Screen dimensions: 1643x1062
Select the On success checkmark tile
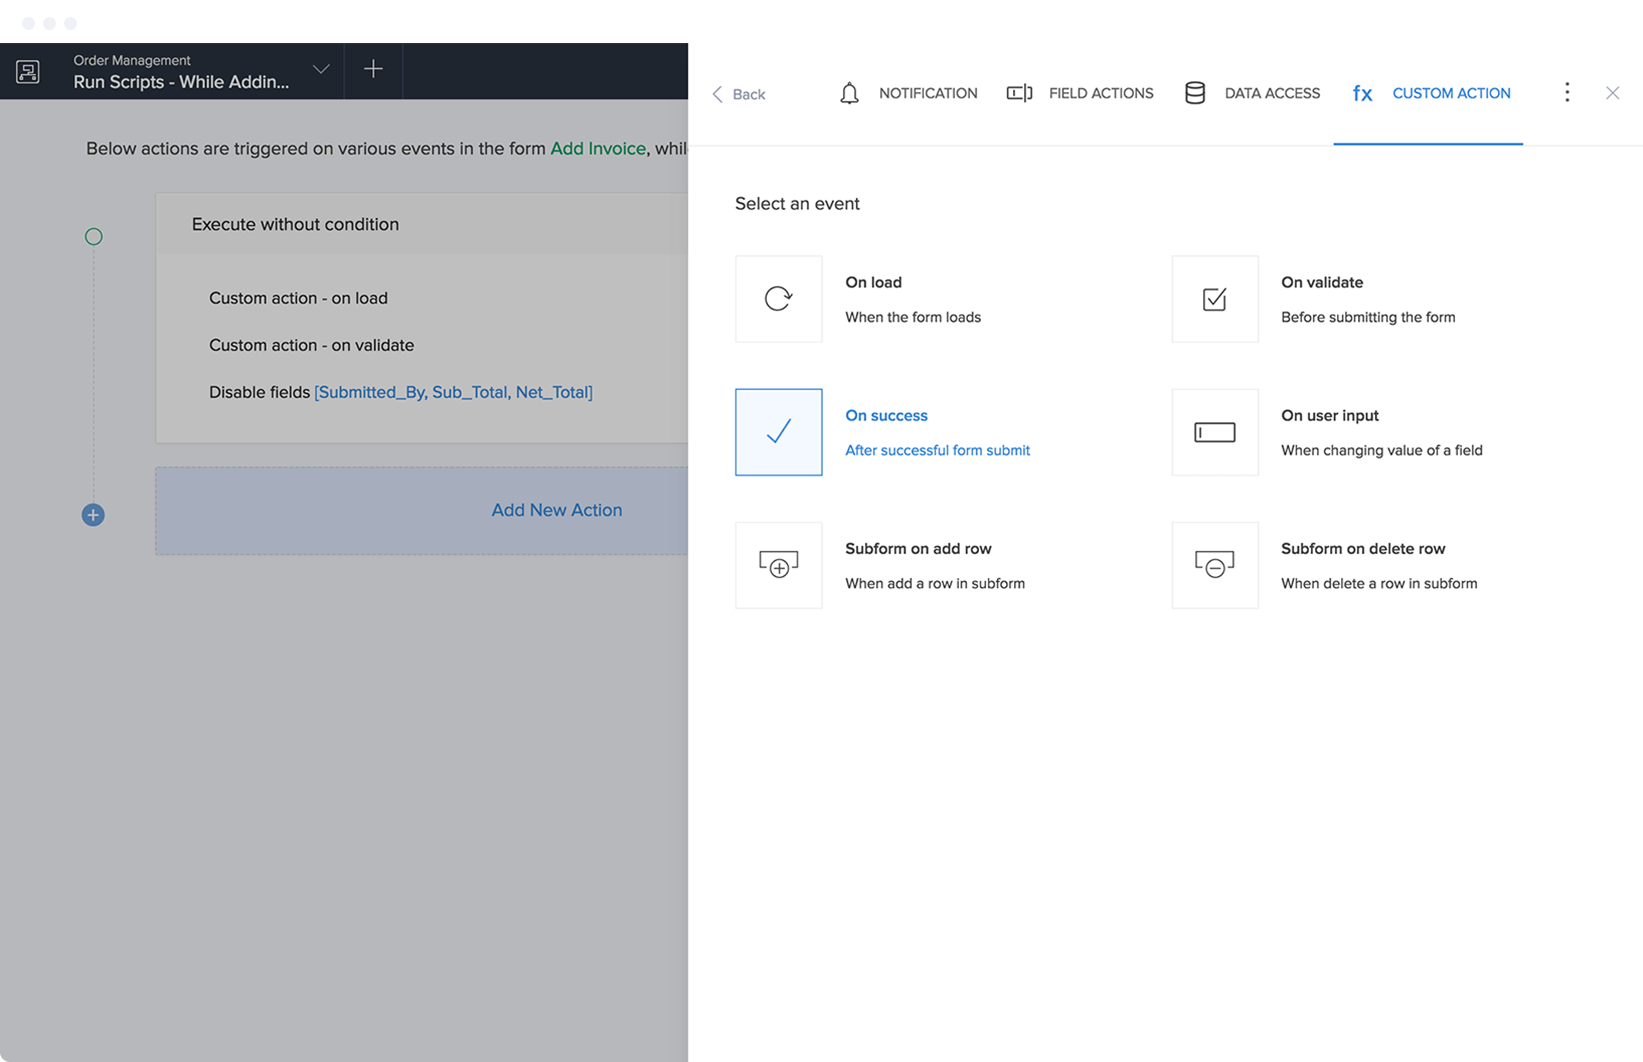point(778,432)
